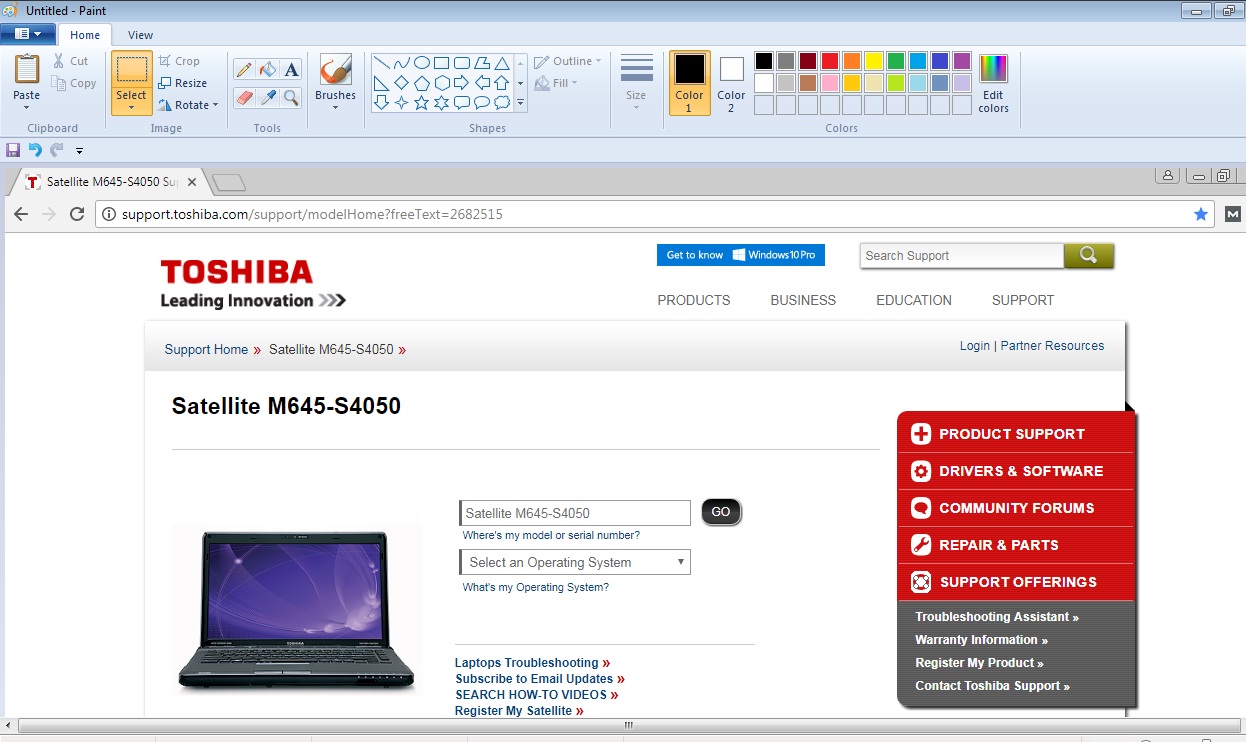Click the GO button
The height and width of the screenshot is (742, 1246).
point(721,512)
